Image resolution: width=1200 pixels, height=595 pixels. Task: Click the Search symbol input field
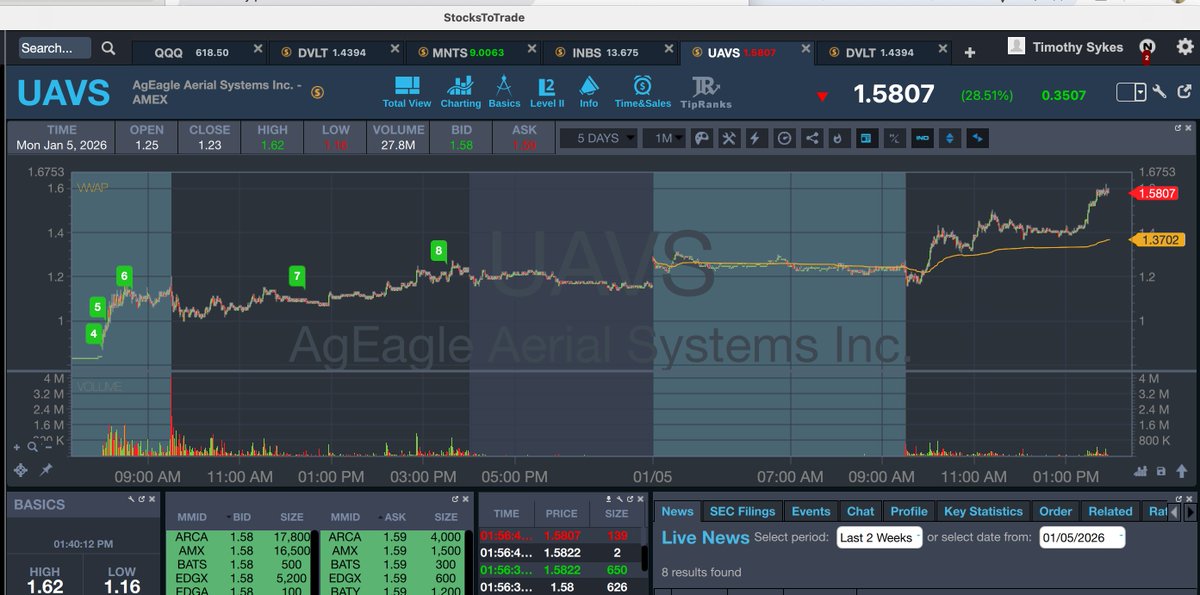(x=54, y=48)
